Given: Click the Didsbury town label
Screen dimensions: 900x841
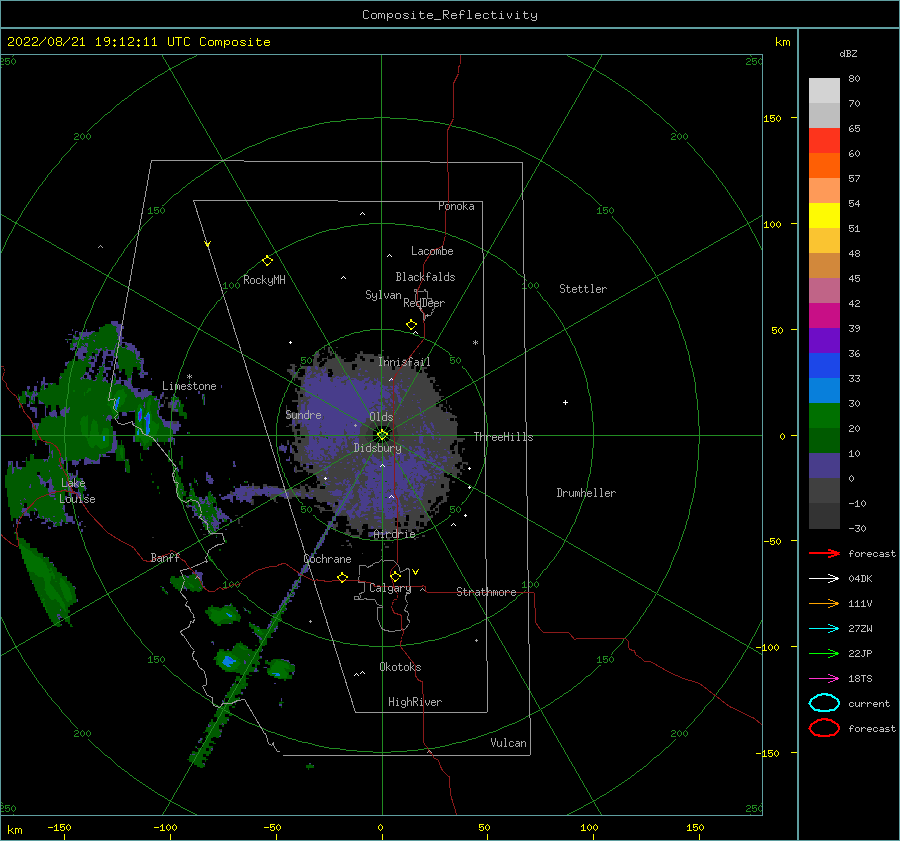Looking at the screenshot, I should click(377, 448).
